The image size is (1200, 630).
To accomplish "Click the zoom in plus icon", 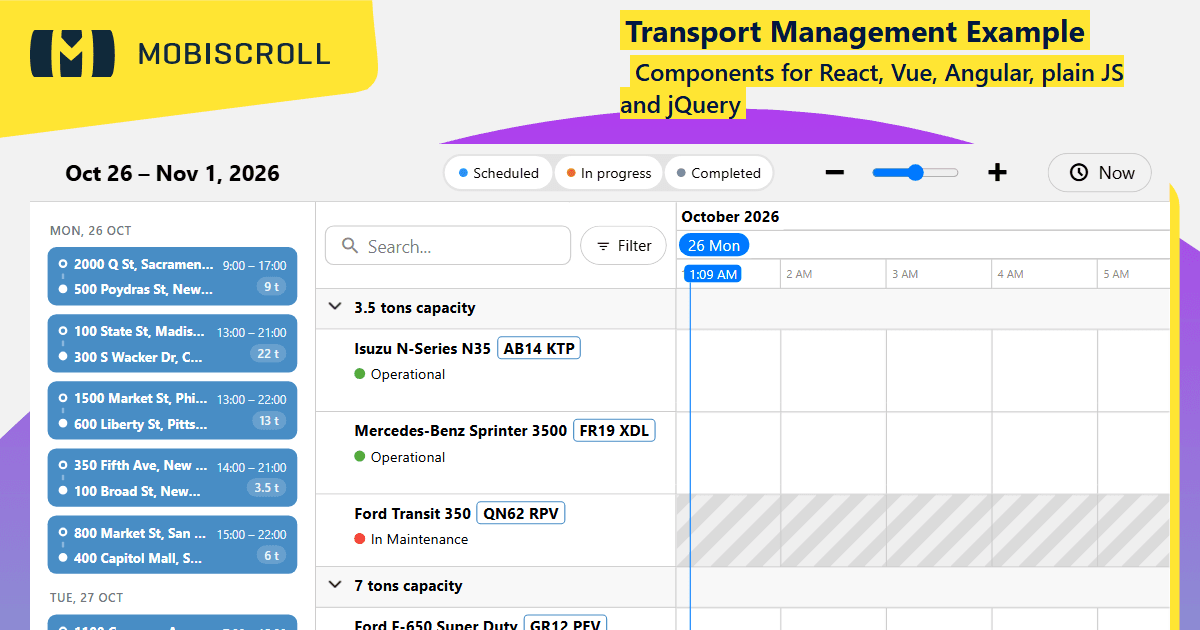I will pyautogui.click(x=997, y=173).
